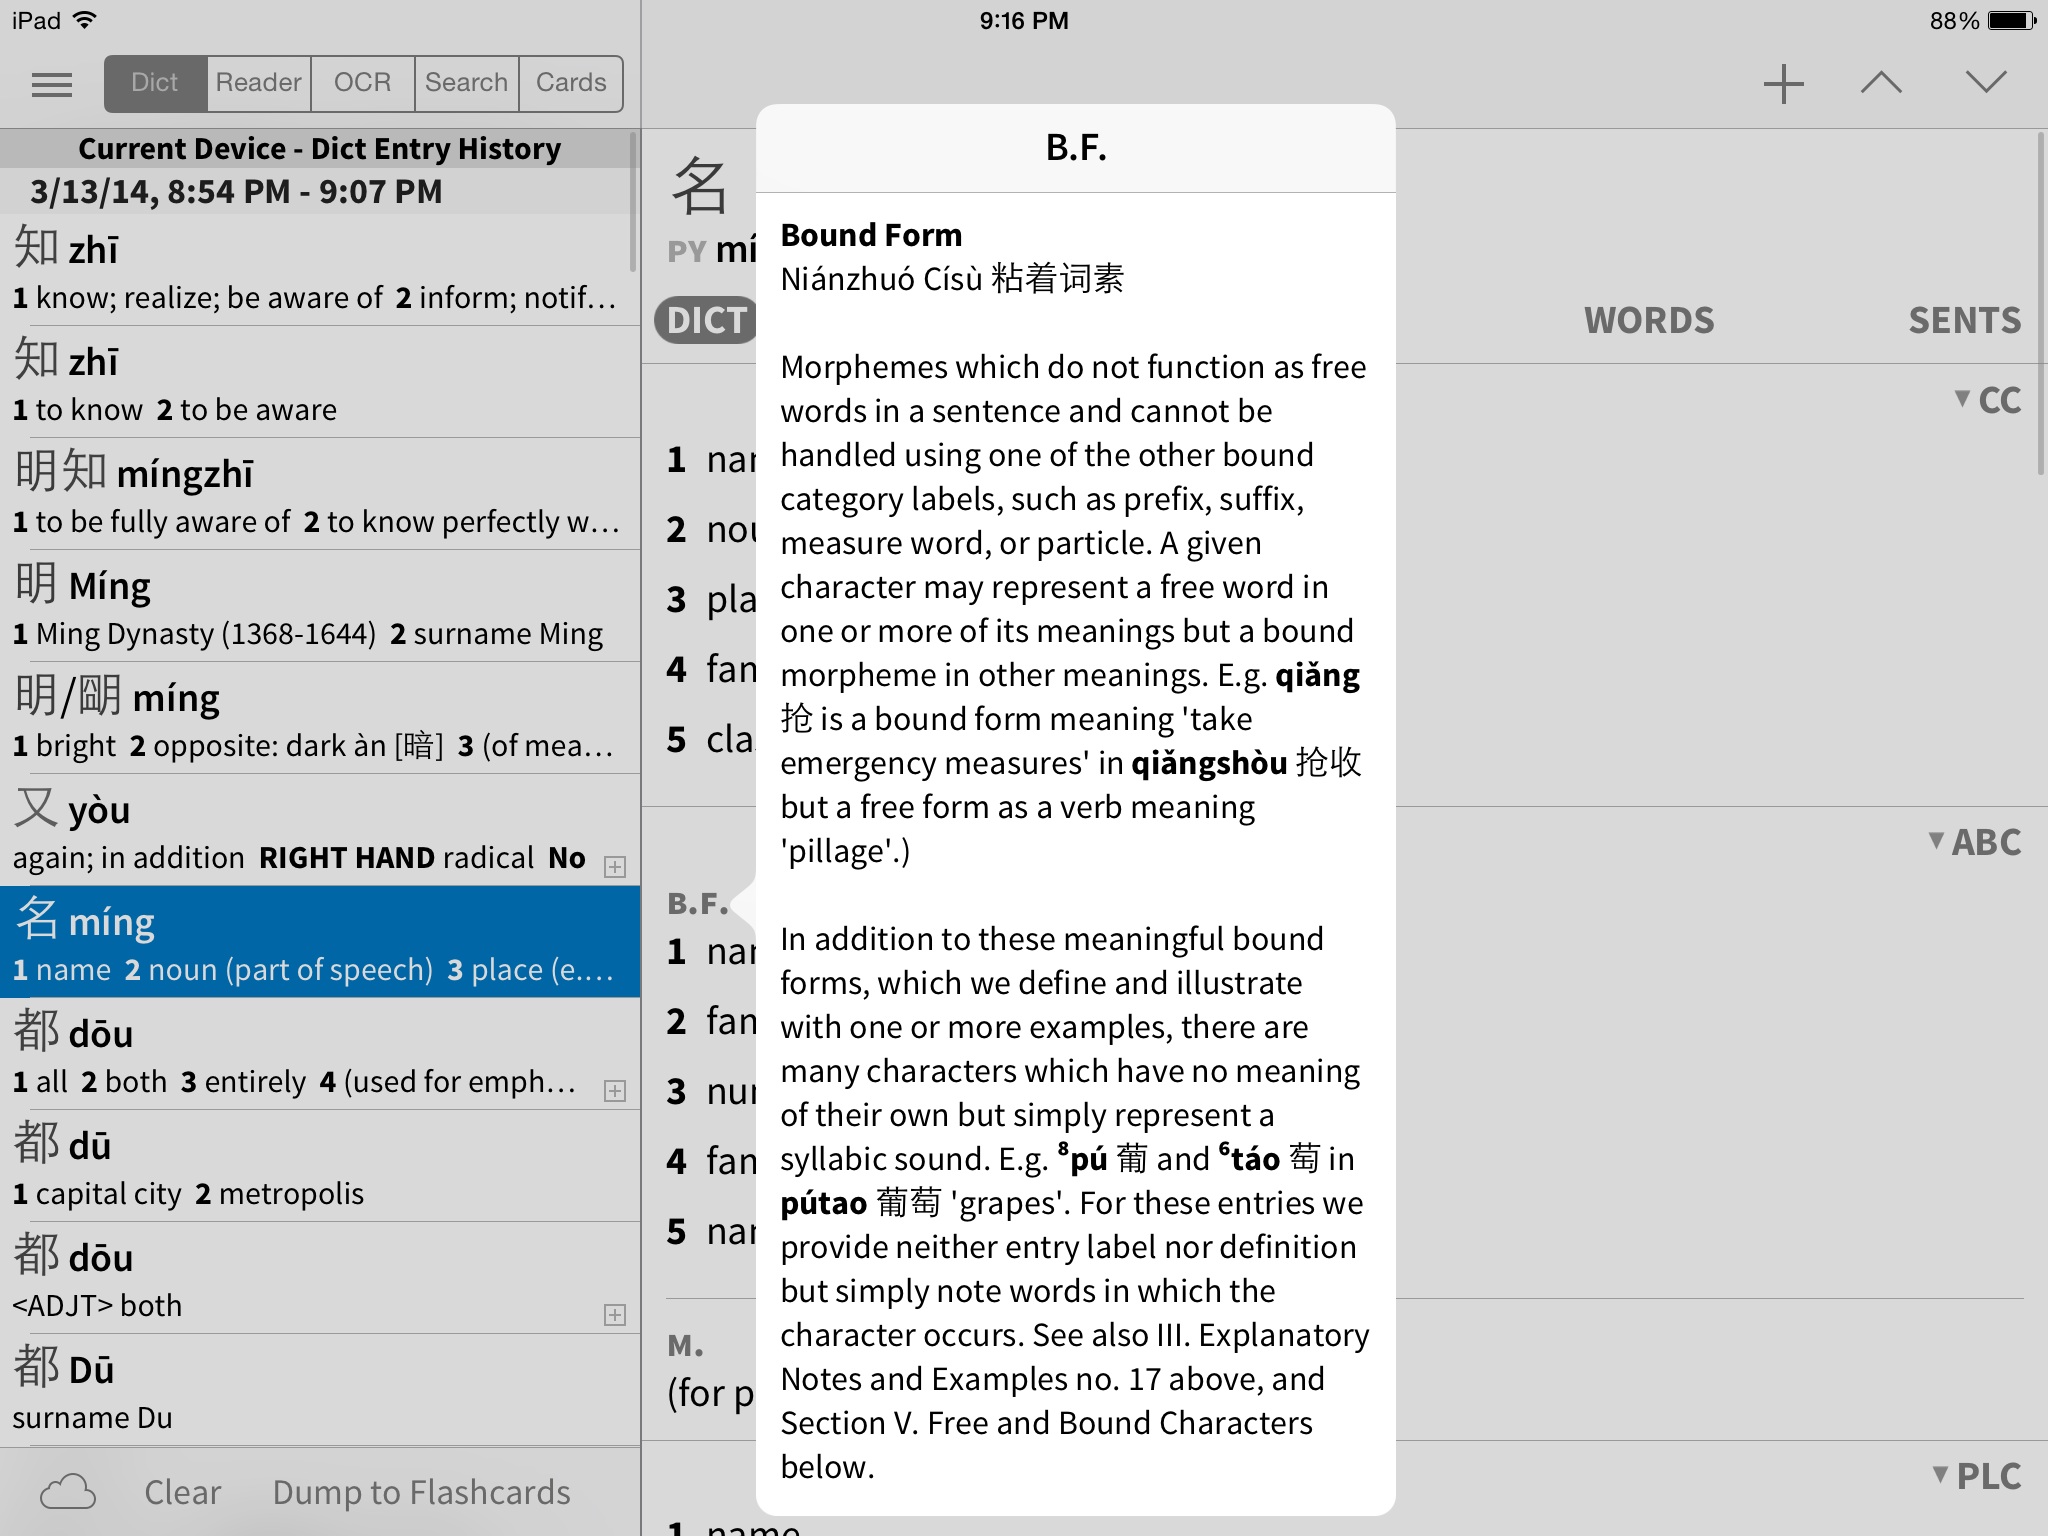Image resolution: width=2048 pixels, height=1536 pixels.
Task: Tap the Bound Form popup heading
Action: 871,235
